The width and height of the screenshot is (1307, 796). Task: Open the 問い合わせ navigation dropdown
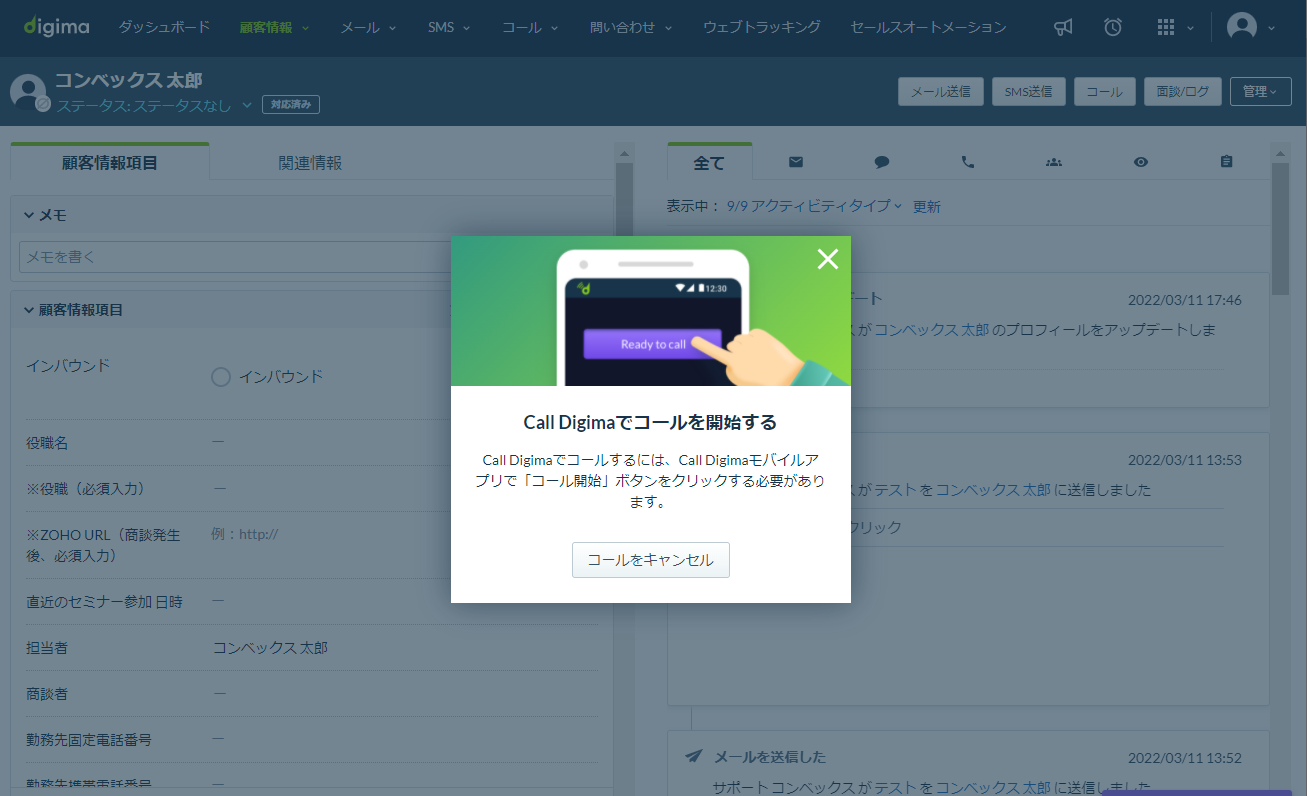point(631,28)
